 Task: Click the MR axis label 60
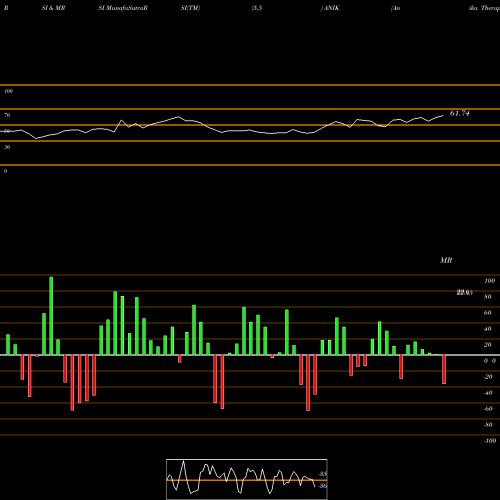tap(488, 313)
